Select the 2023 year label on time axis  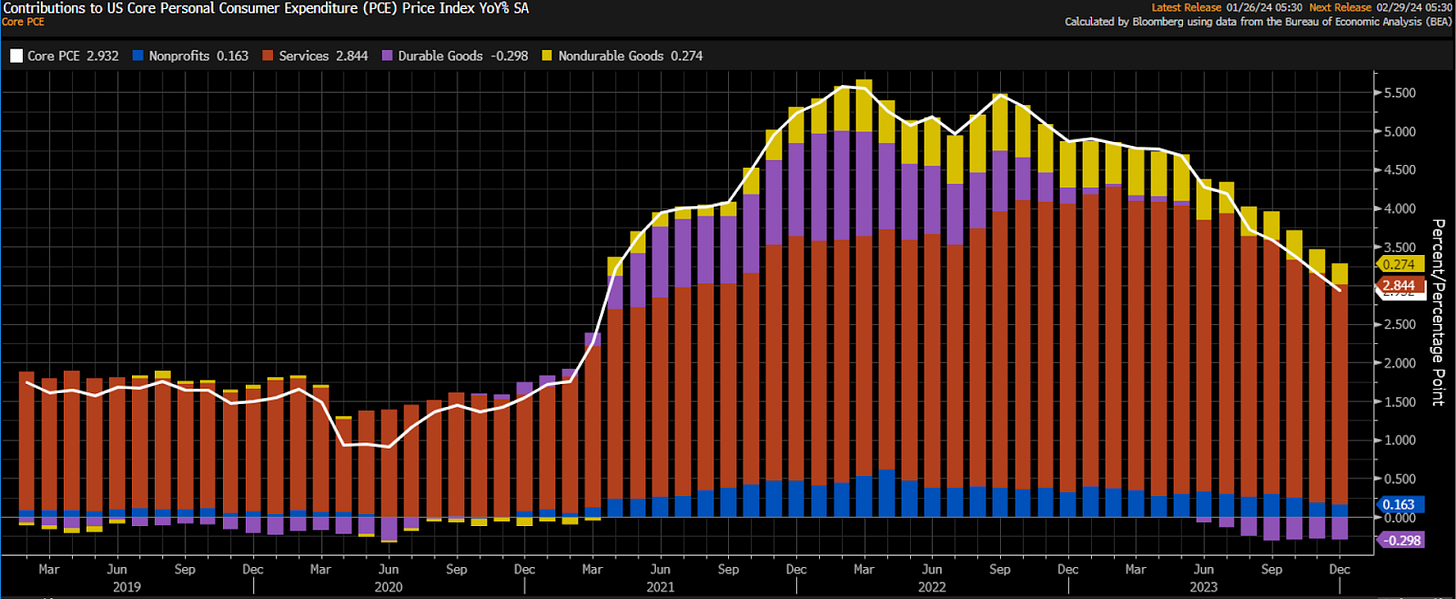coord(1205,589)
